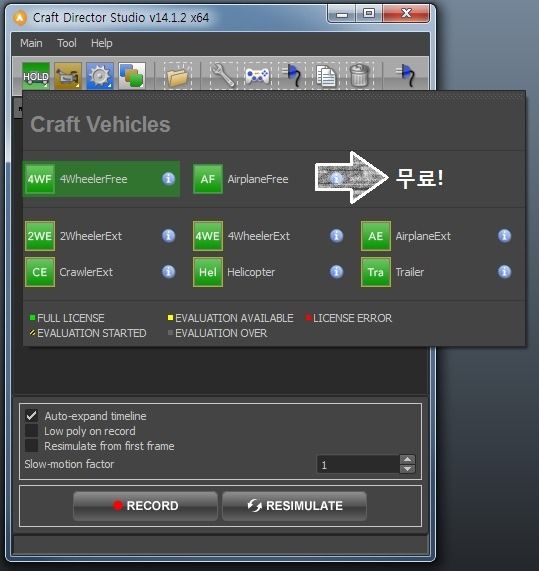Click the EVALUATION AVAILABLE legend text
This screenshot has width=539, height=571.
click(234, 318)
